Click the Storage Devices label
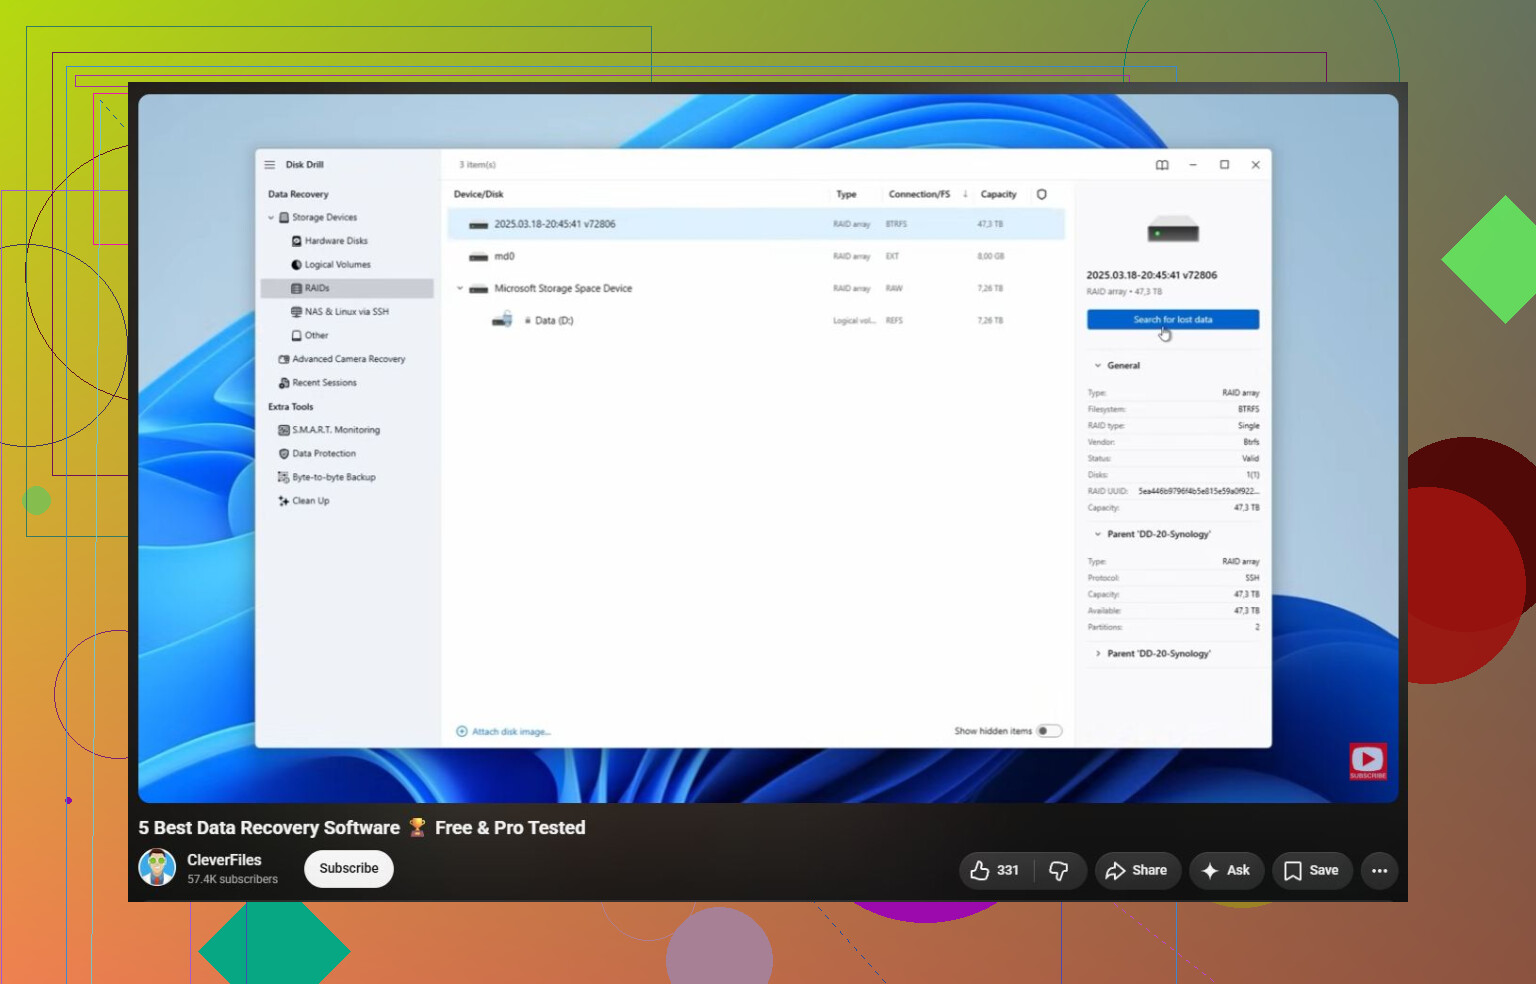The height and width of the screenshot is (984, 1536). coord(324,217)
